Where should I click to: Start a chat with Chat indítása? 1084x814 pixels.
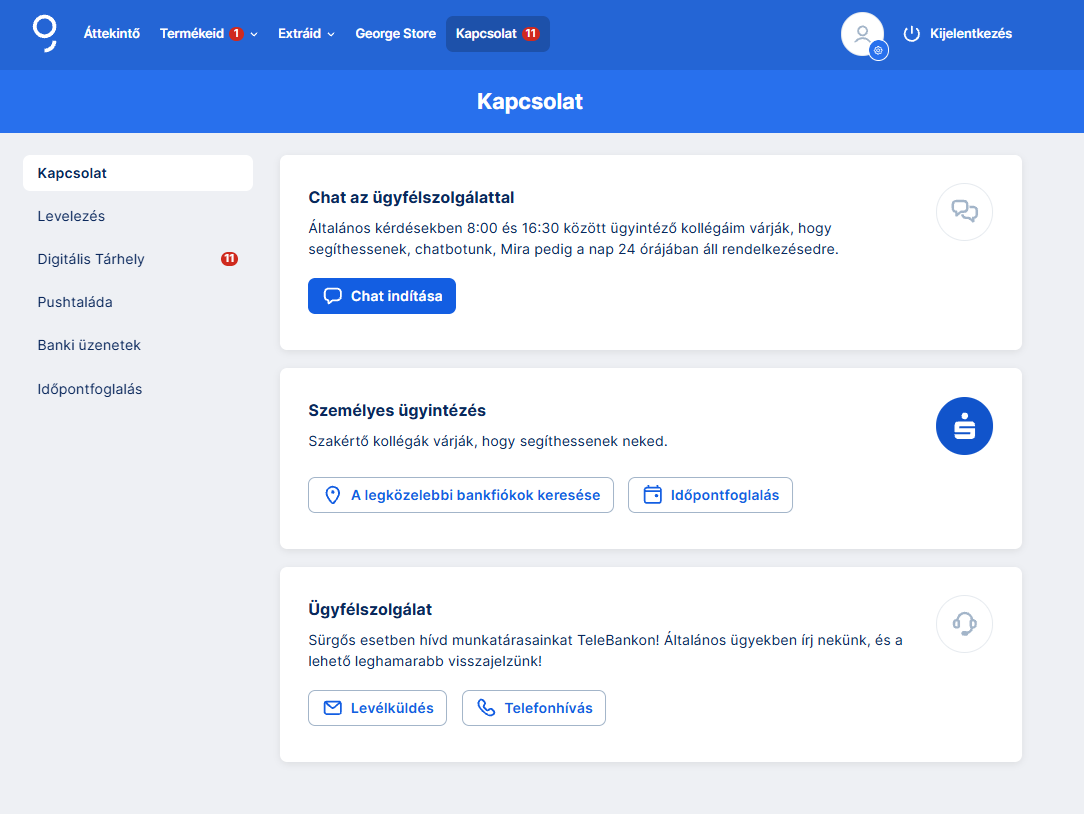(x=382, y=296)
